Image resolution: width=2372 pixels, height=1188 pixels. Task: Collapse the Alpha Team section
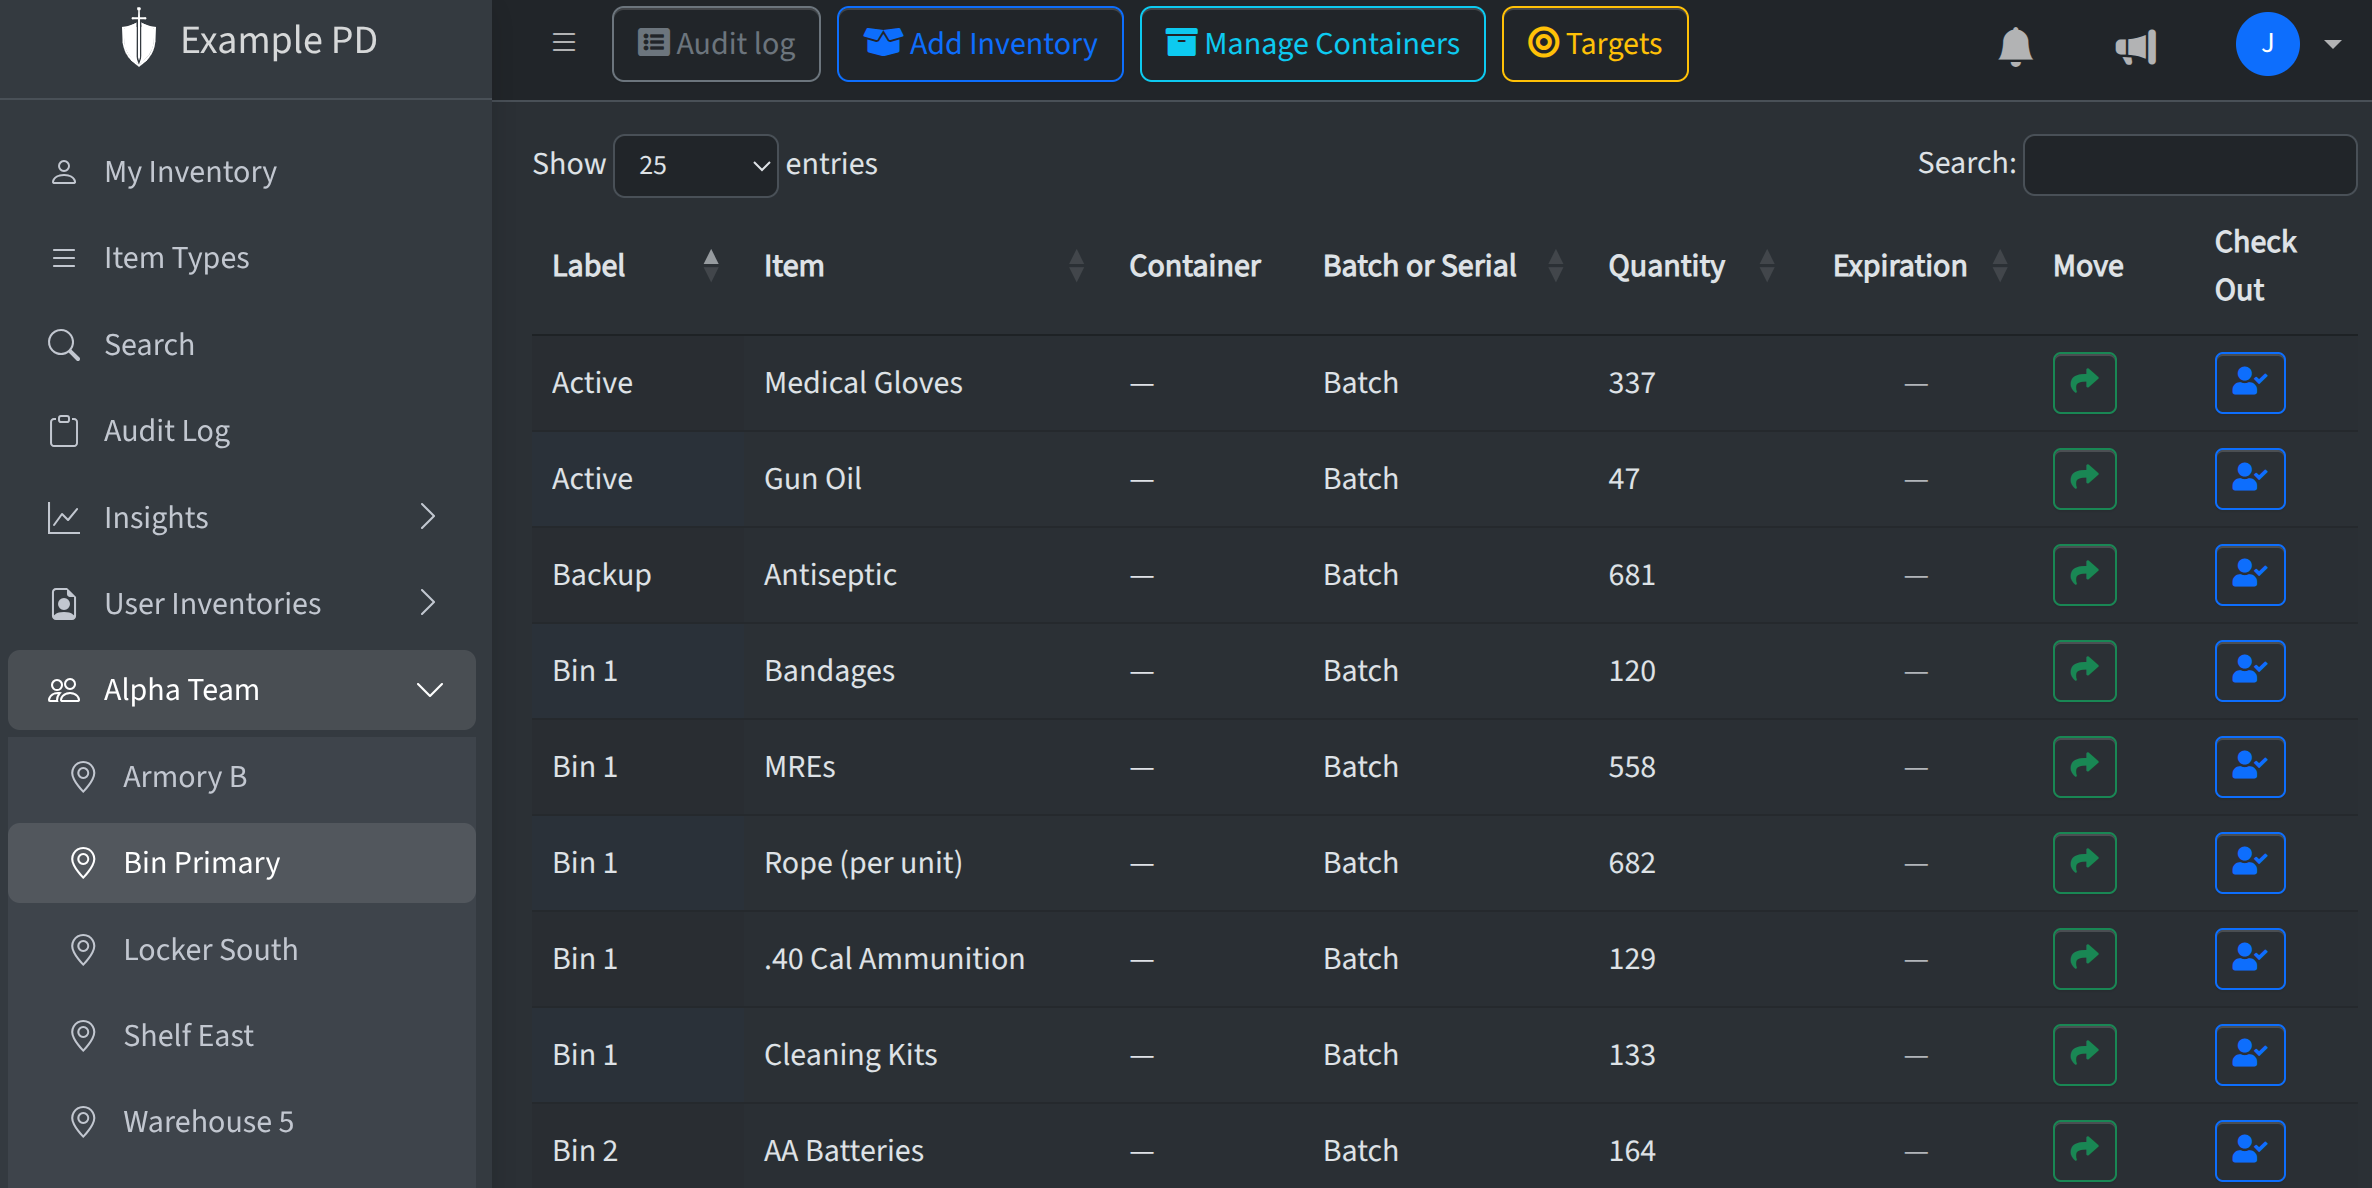(x=429, y=690)
